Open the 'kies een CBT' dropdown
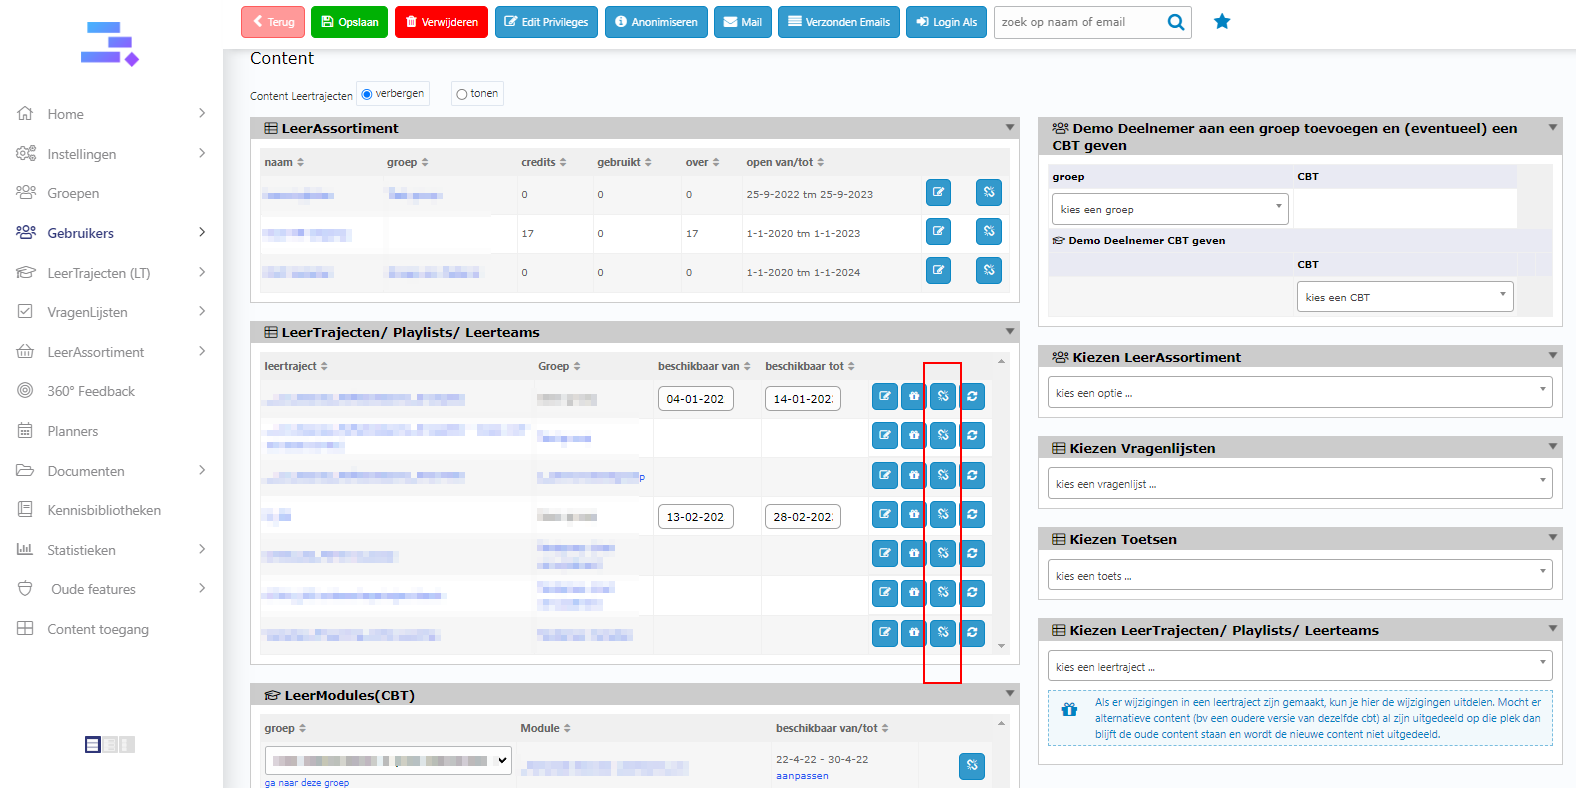This screenshot has height=788, width=1576. point(1404,297)
